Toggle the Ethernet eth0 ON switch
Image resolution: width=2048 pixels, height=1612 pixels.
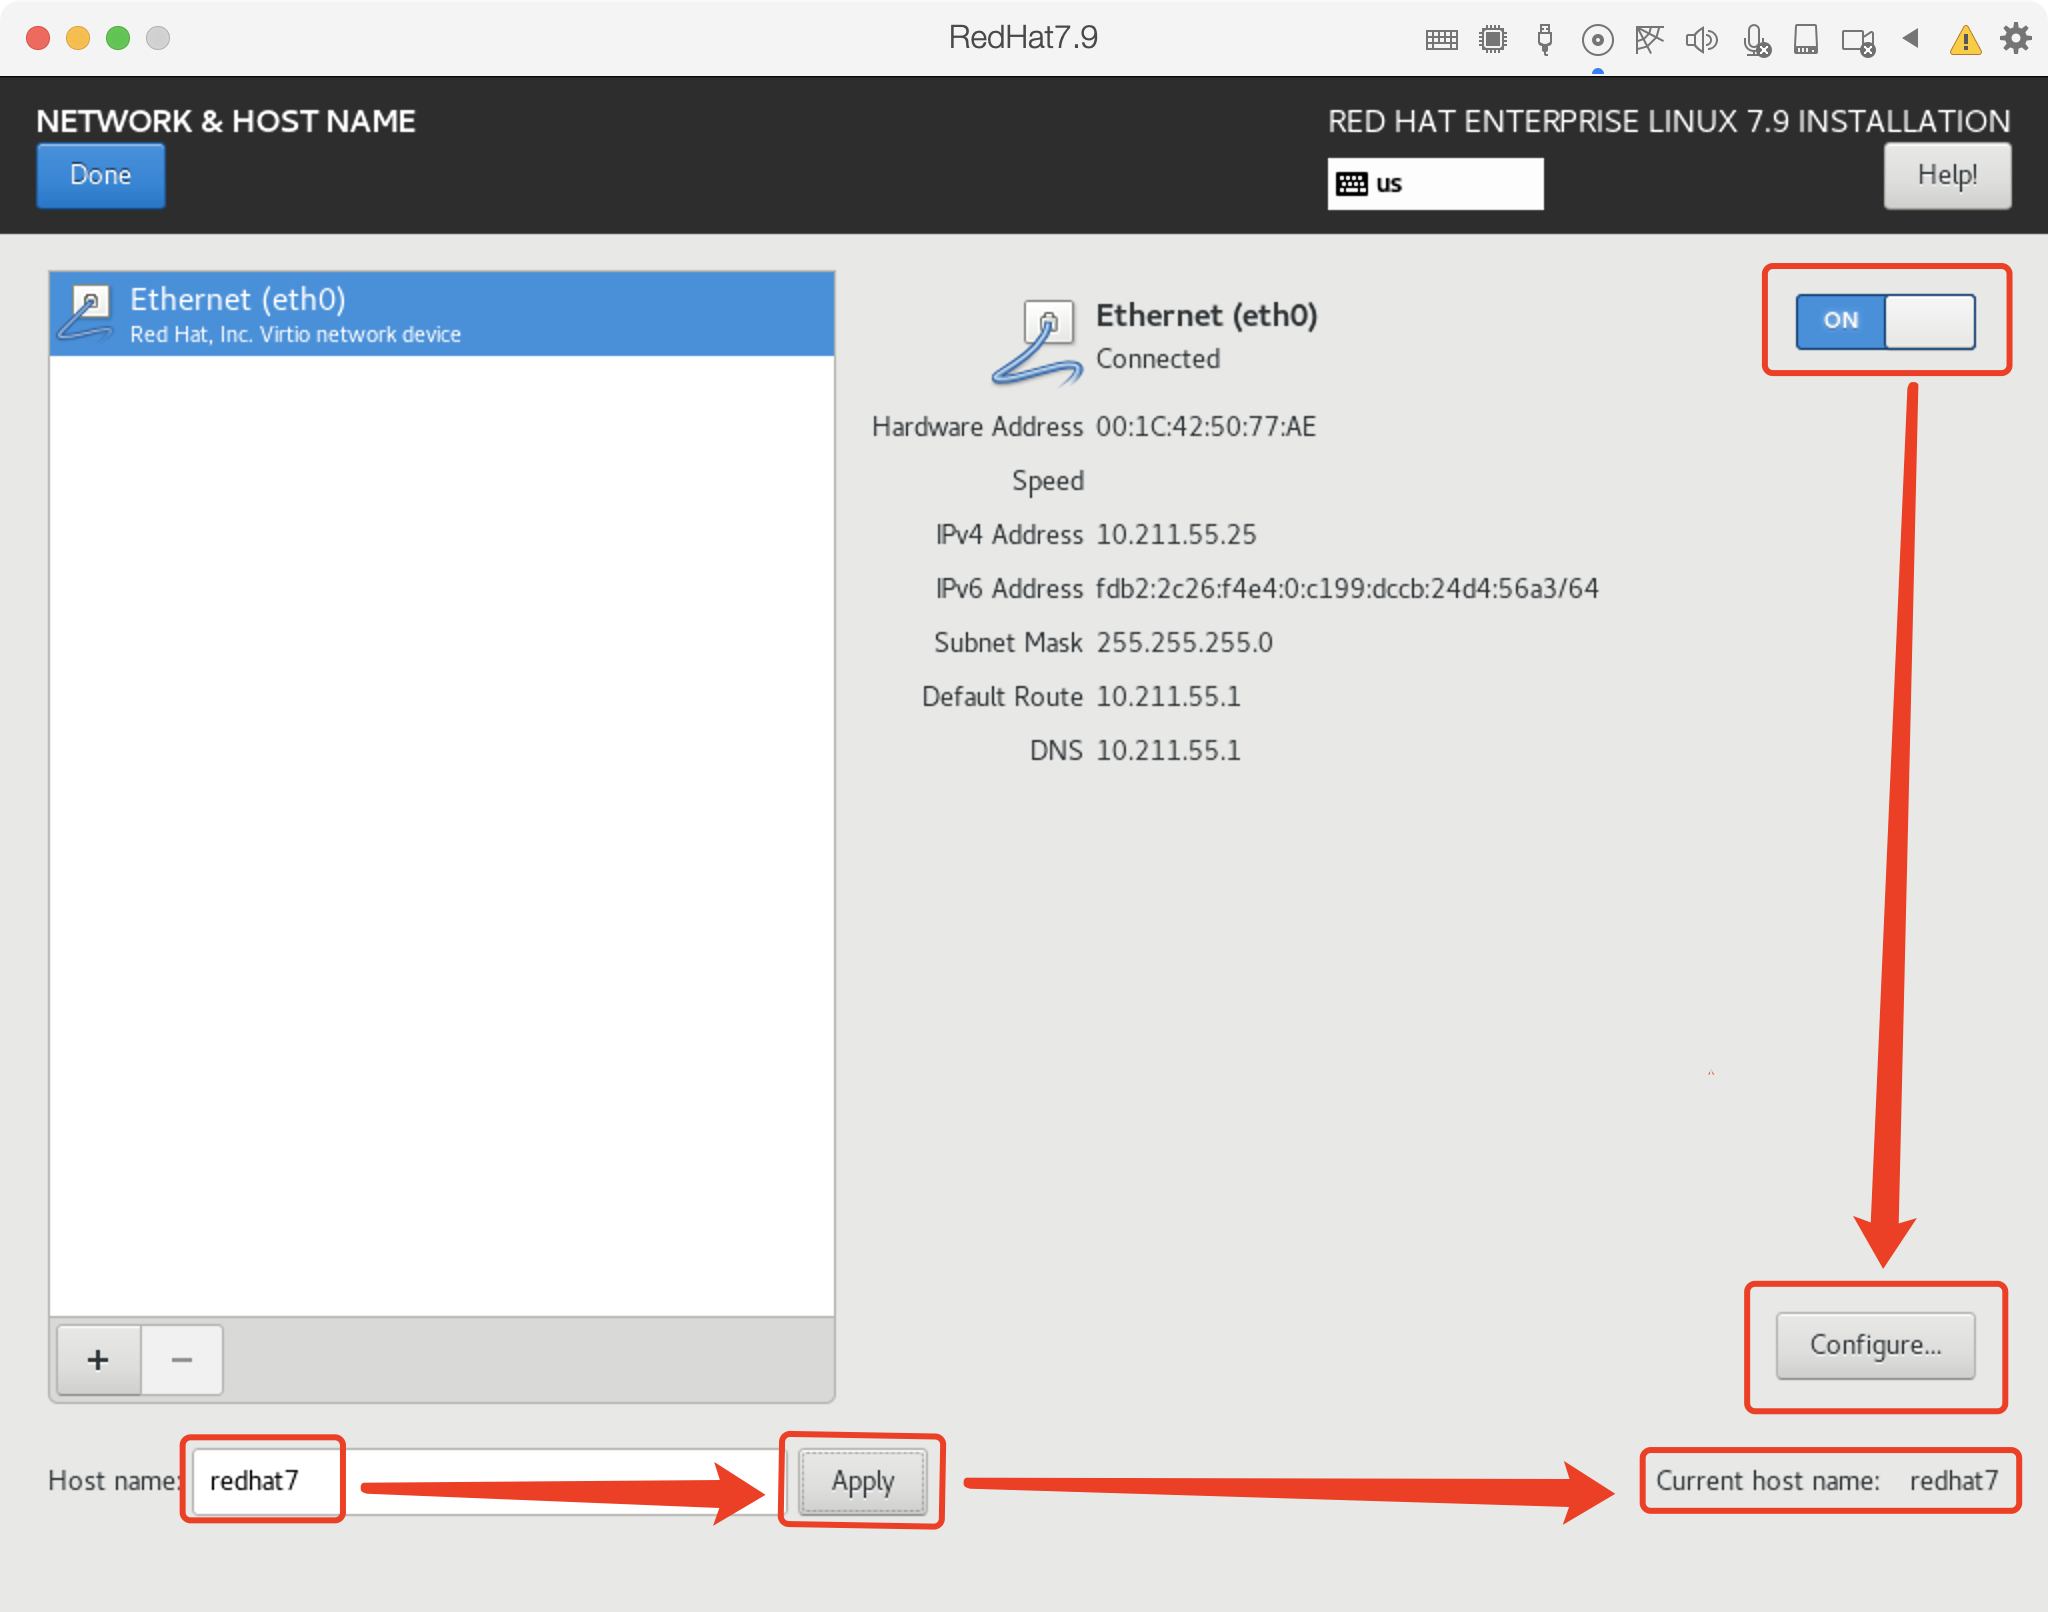click(1885, 321)
